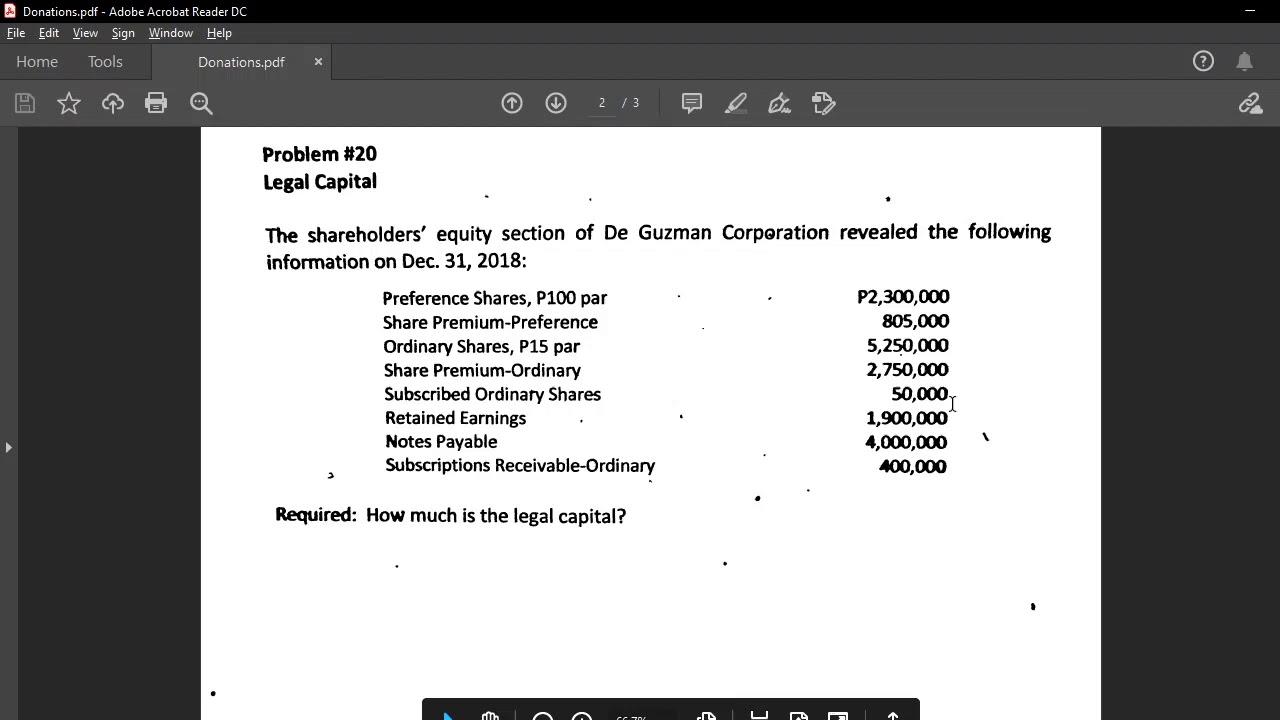Click the total page count '/ 3'
Viewport: 1280px width, 720px height.
631,103
